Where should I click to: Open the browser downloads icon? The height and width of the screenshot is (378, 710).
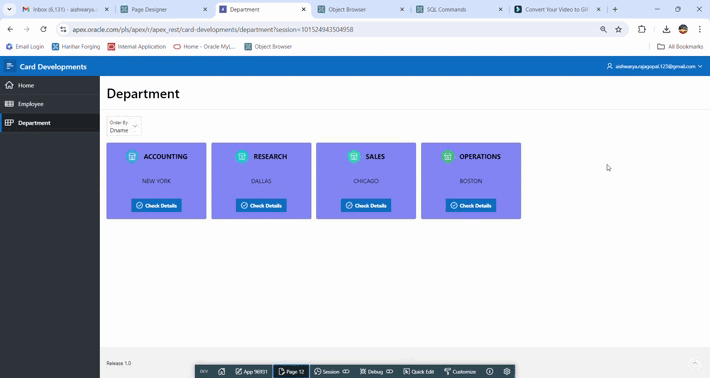(x=666, y=29)
